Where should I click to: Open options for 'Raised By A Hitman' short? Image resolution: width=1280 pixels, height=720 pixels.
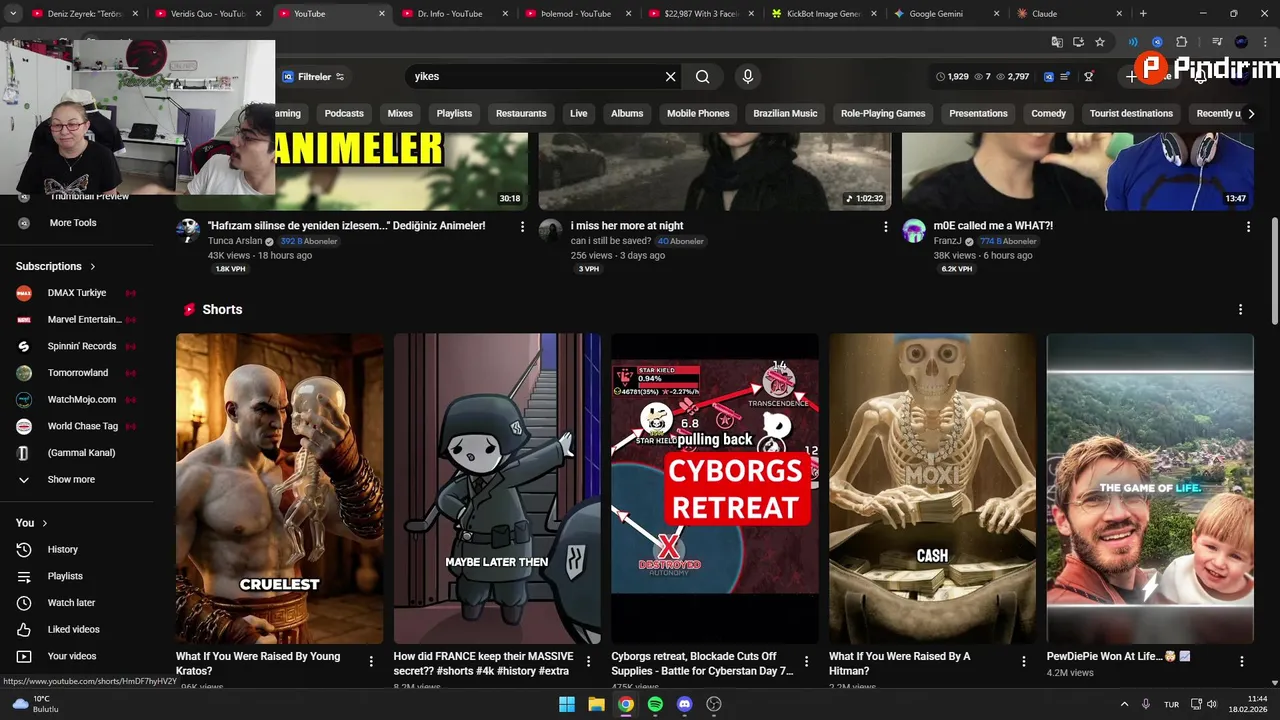(1023, 661)
